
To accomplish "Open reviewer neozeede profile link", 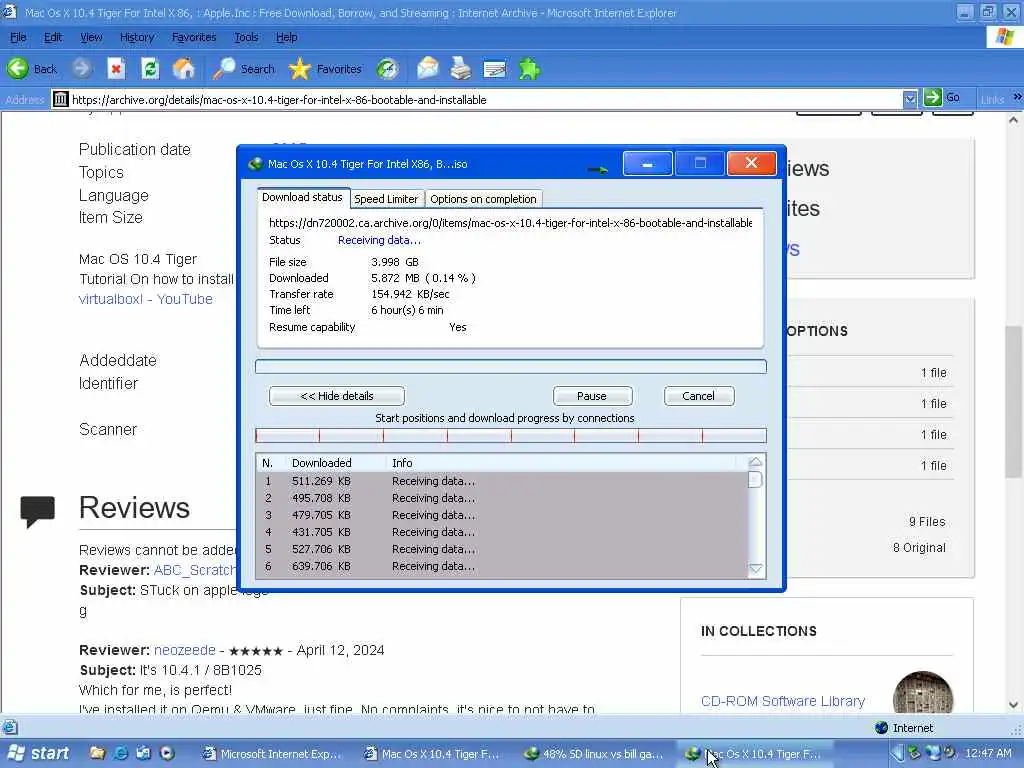I will (x=184, y=650).
